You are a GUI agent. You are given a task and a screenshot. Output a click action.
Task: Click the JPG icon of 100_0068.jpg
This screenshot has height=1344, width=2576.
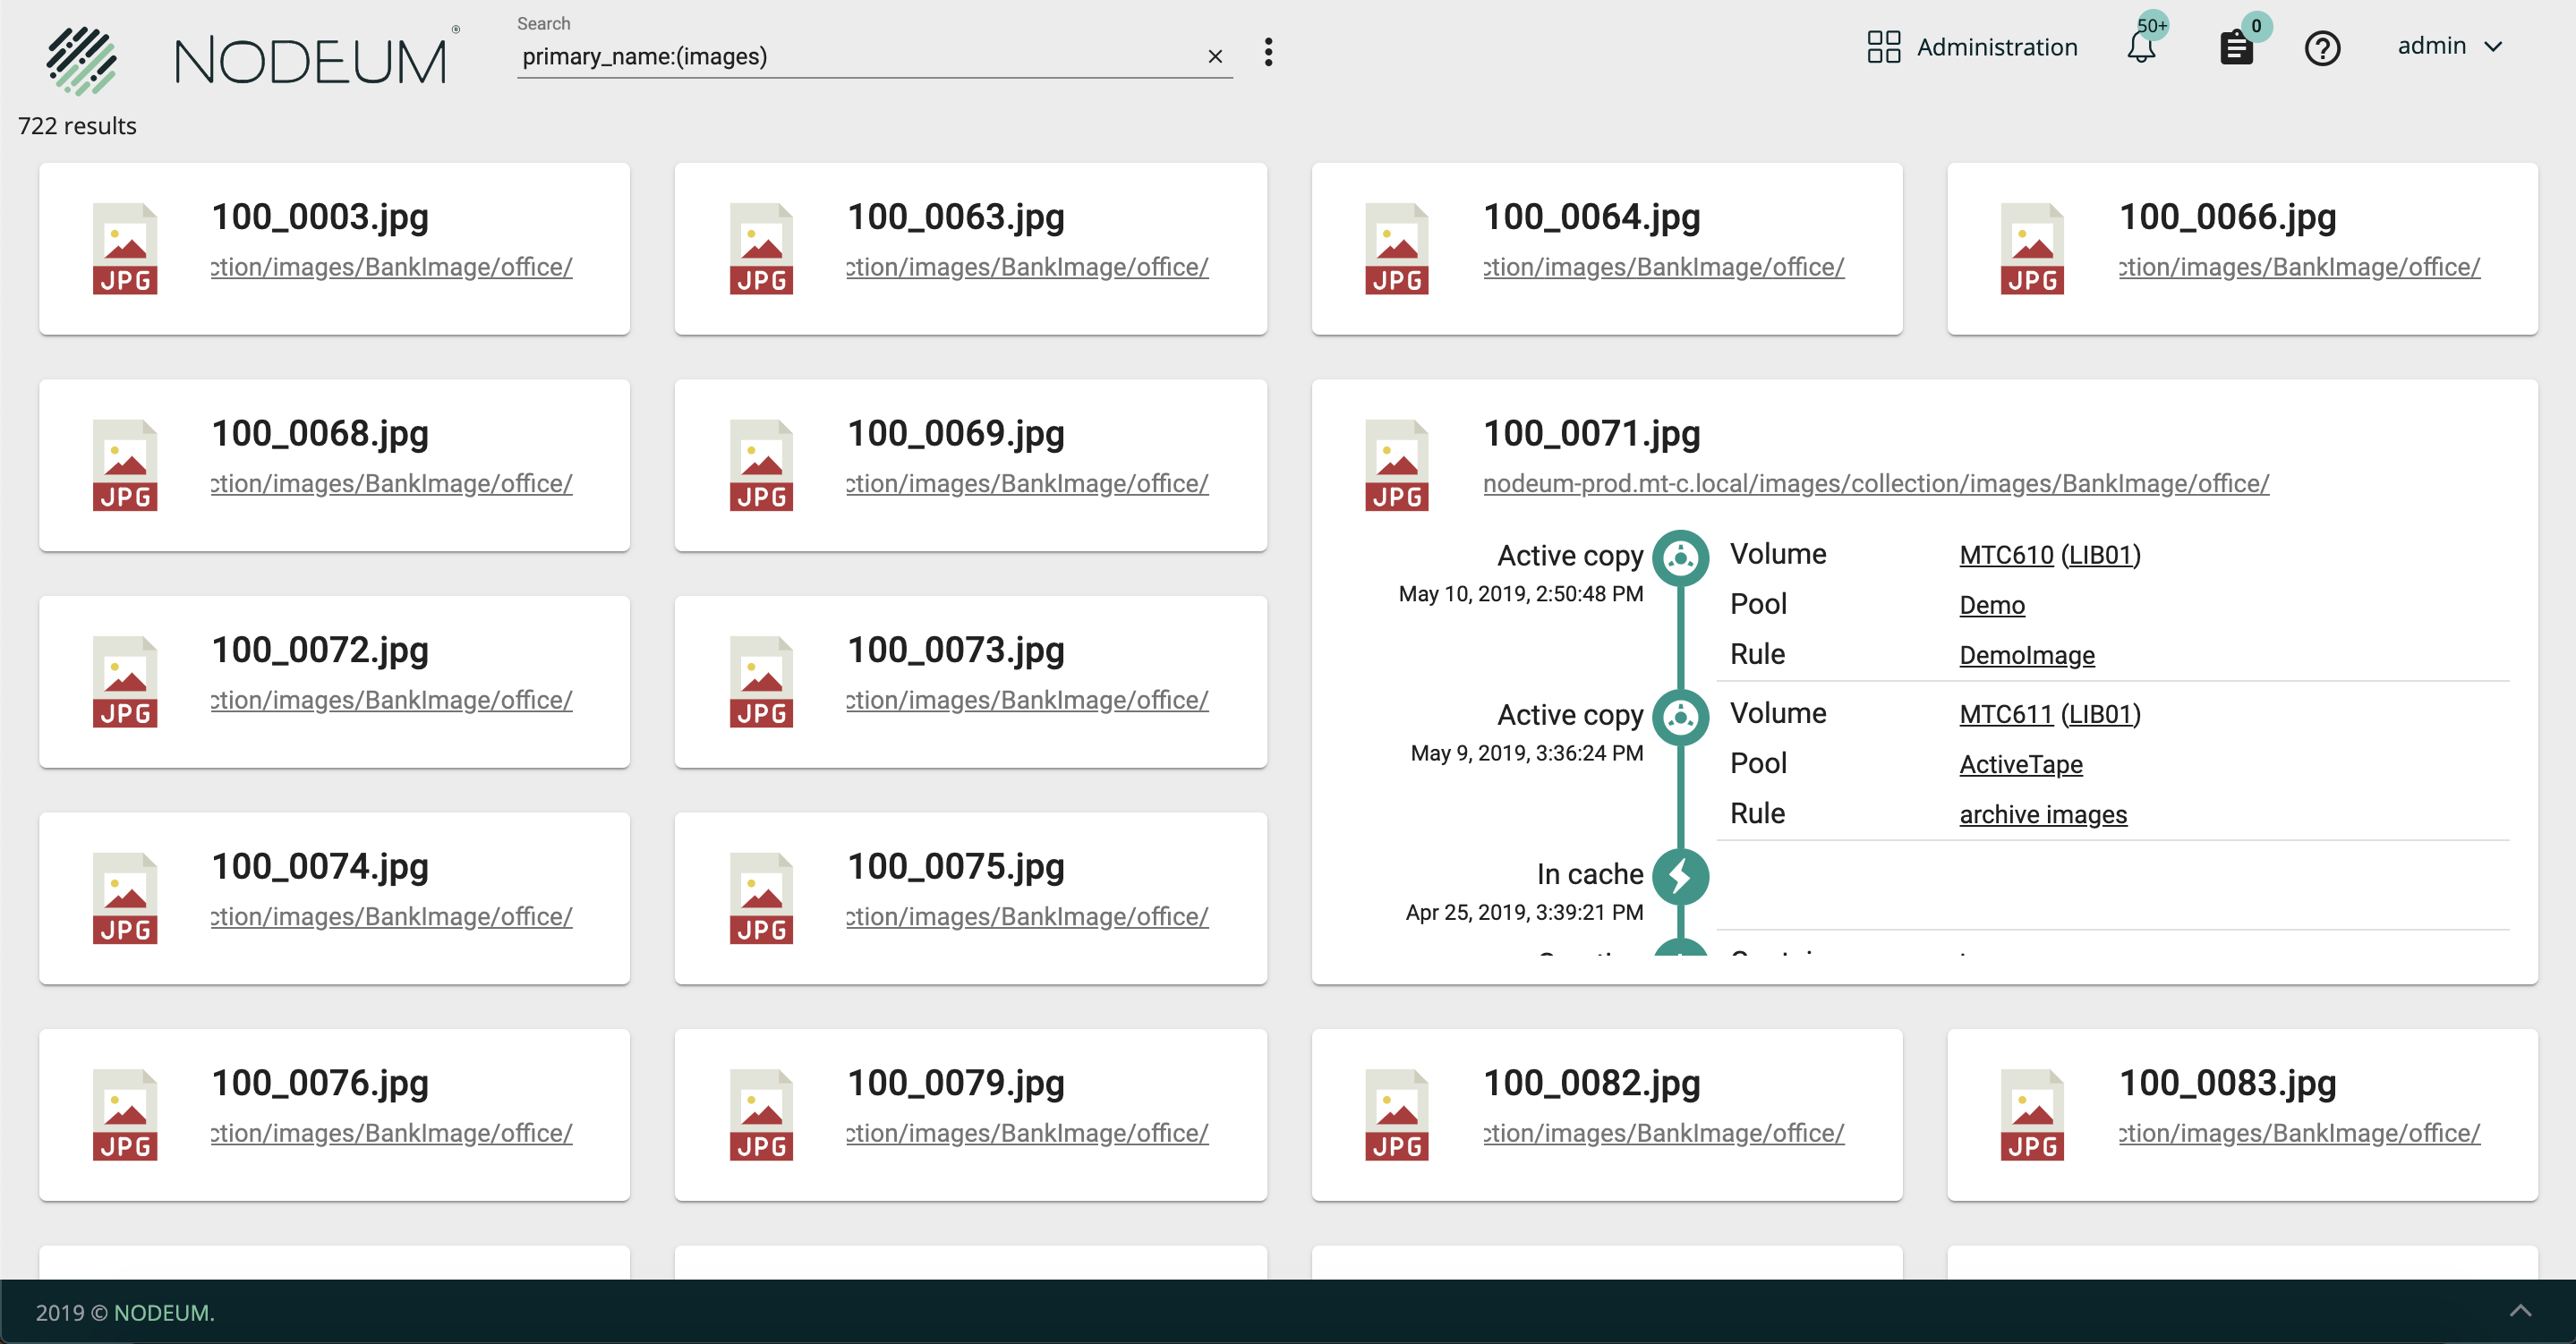(x=125, y=465)
